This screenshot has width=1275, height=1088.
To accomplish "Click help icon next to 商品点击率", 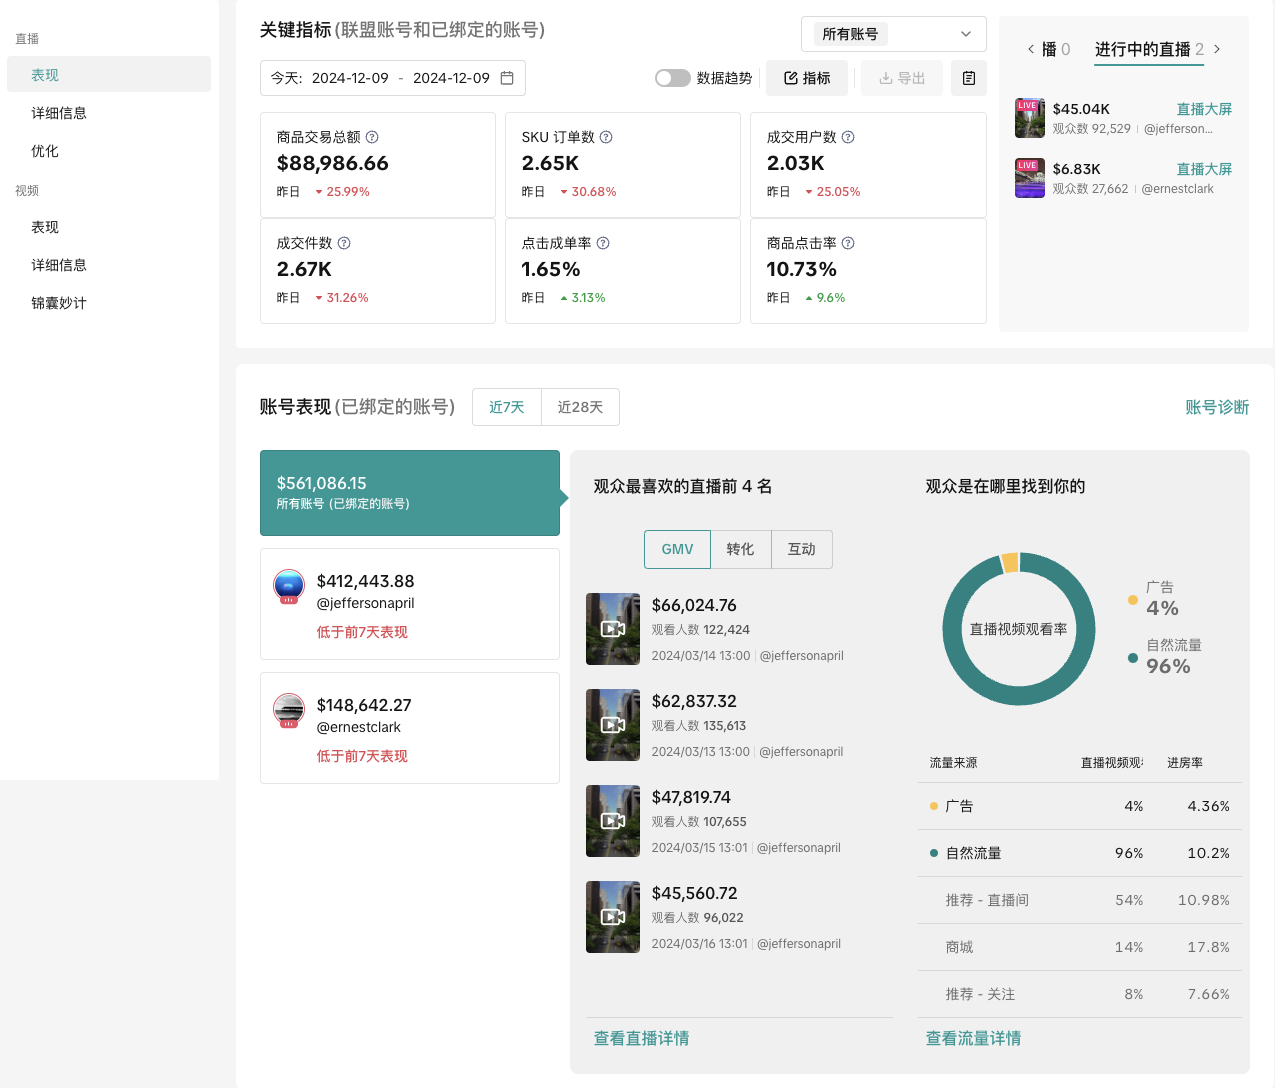I will coord(848,243).
